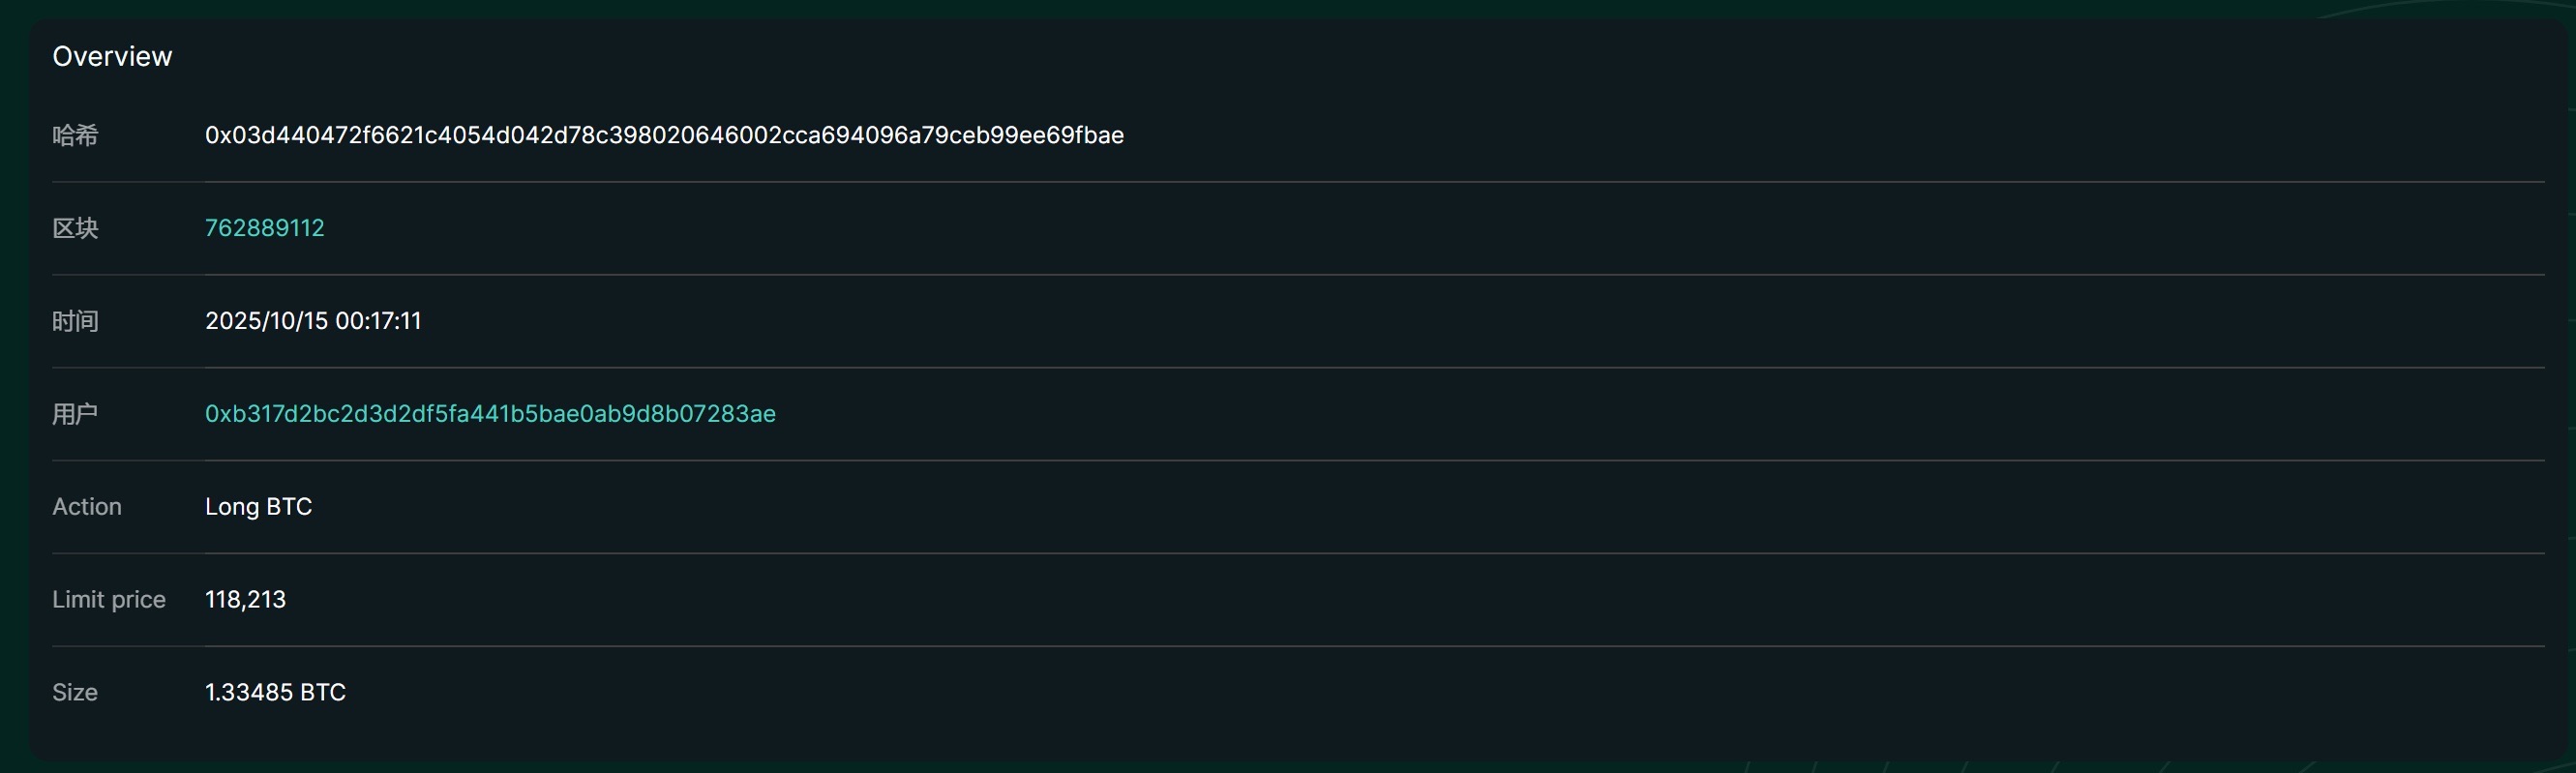Click the 哈希 hash label
Viewport: 2576px width, 773px height.
coord(75,135)
